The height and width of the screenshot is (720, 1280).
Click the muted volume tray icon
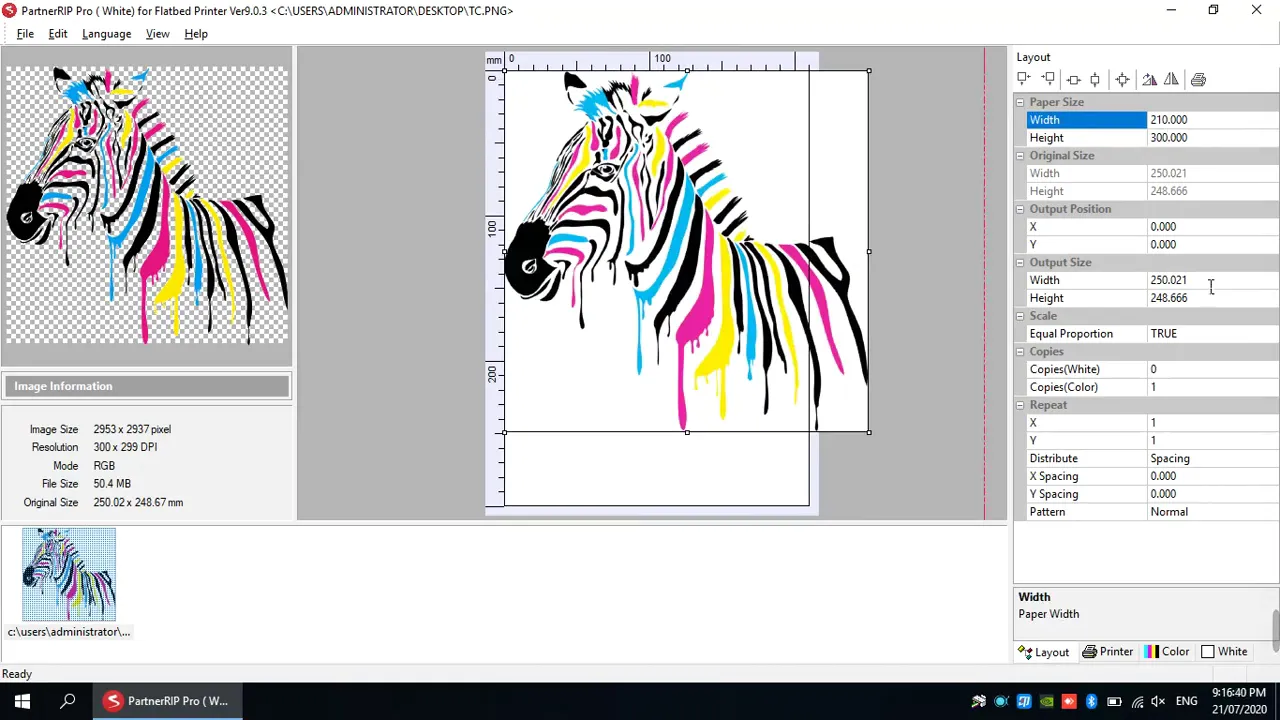pyautogui.click(x=1158, y=701)
